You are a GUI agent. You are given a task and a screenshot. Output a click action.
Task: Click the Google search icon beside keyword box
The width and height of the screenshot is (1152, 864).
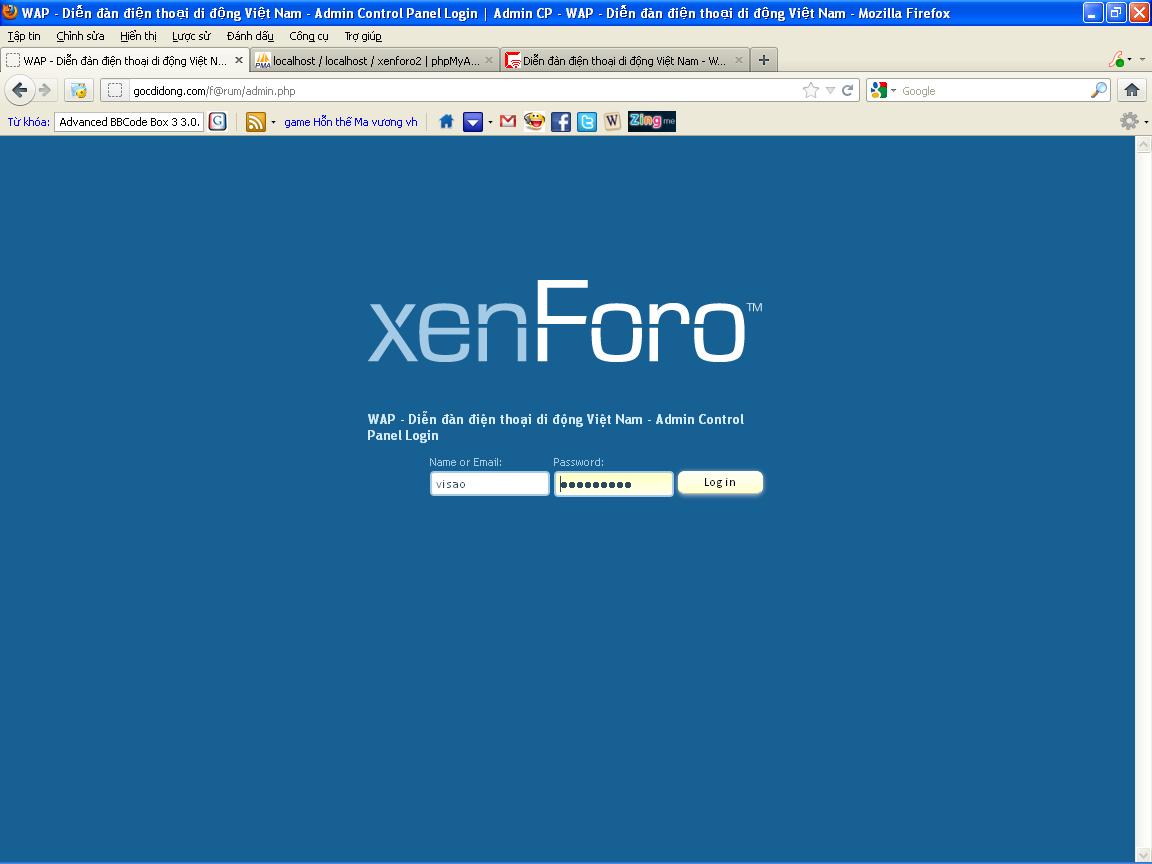click(x=217, y=122)
